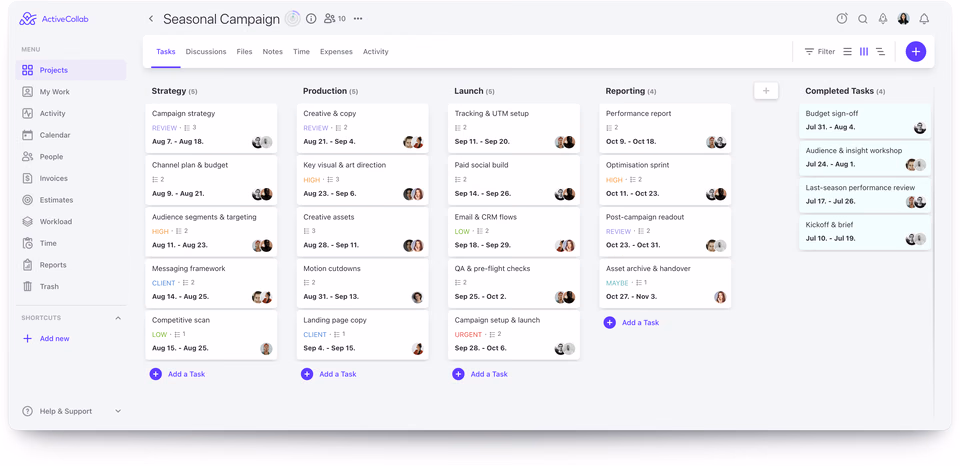Open completed task Budget sign-off
The width and height of the screenshot is (960, 466).
[x=864, y=121]
